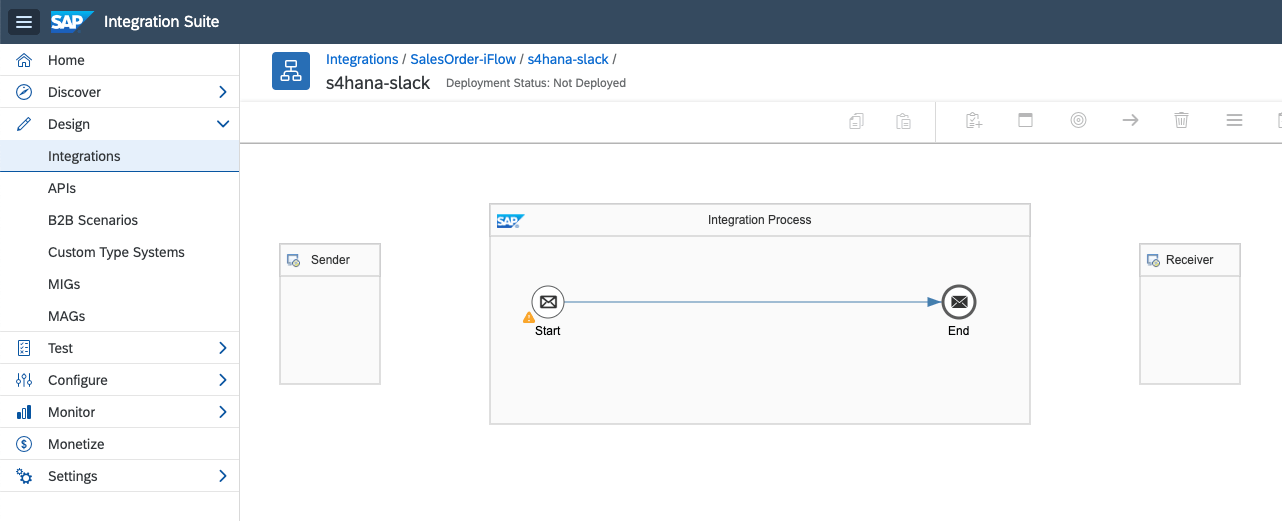Image resolution: width=1282 pixels, height=521 pixels.
Task: Select the Integration Process pool title
Action: (x=760, y=220)
